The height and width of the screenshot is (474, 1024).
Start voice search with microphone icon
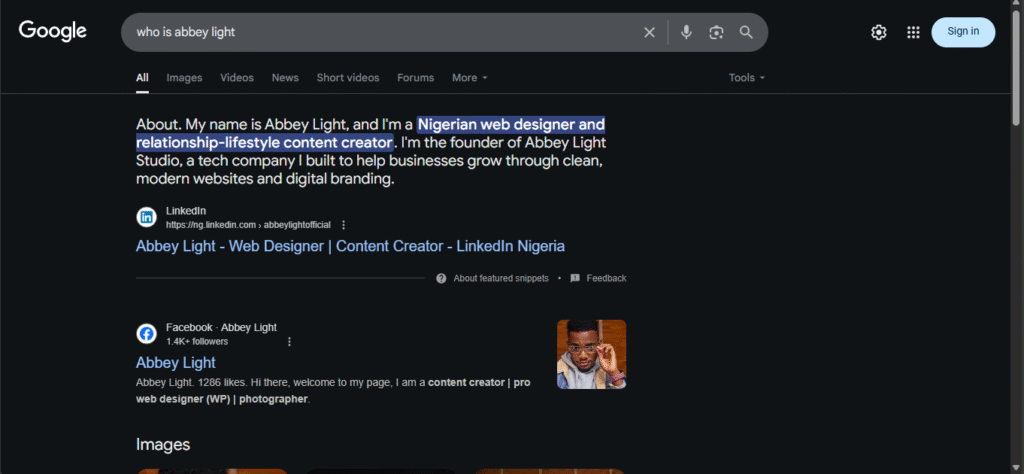coord(686,32)
